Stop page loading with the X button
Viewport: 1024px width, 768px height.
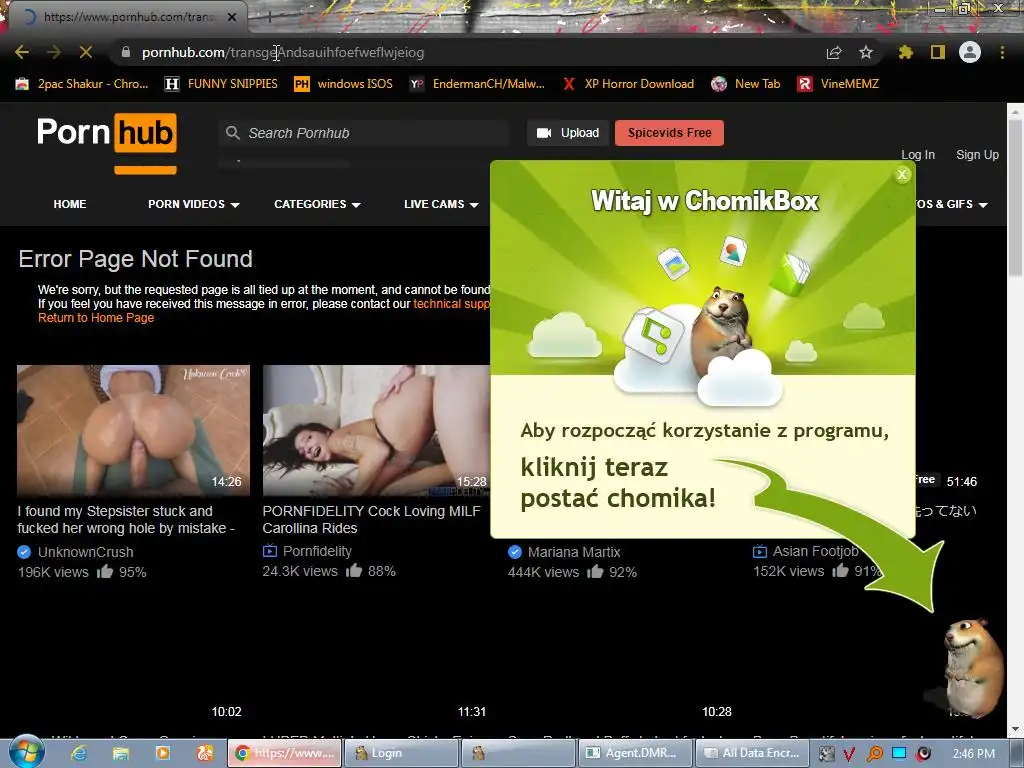click(x=86, y=52)
